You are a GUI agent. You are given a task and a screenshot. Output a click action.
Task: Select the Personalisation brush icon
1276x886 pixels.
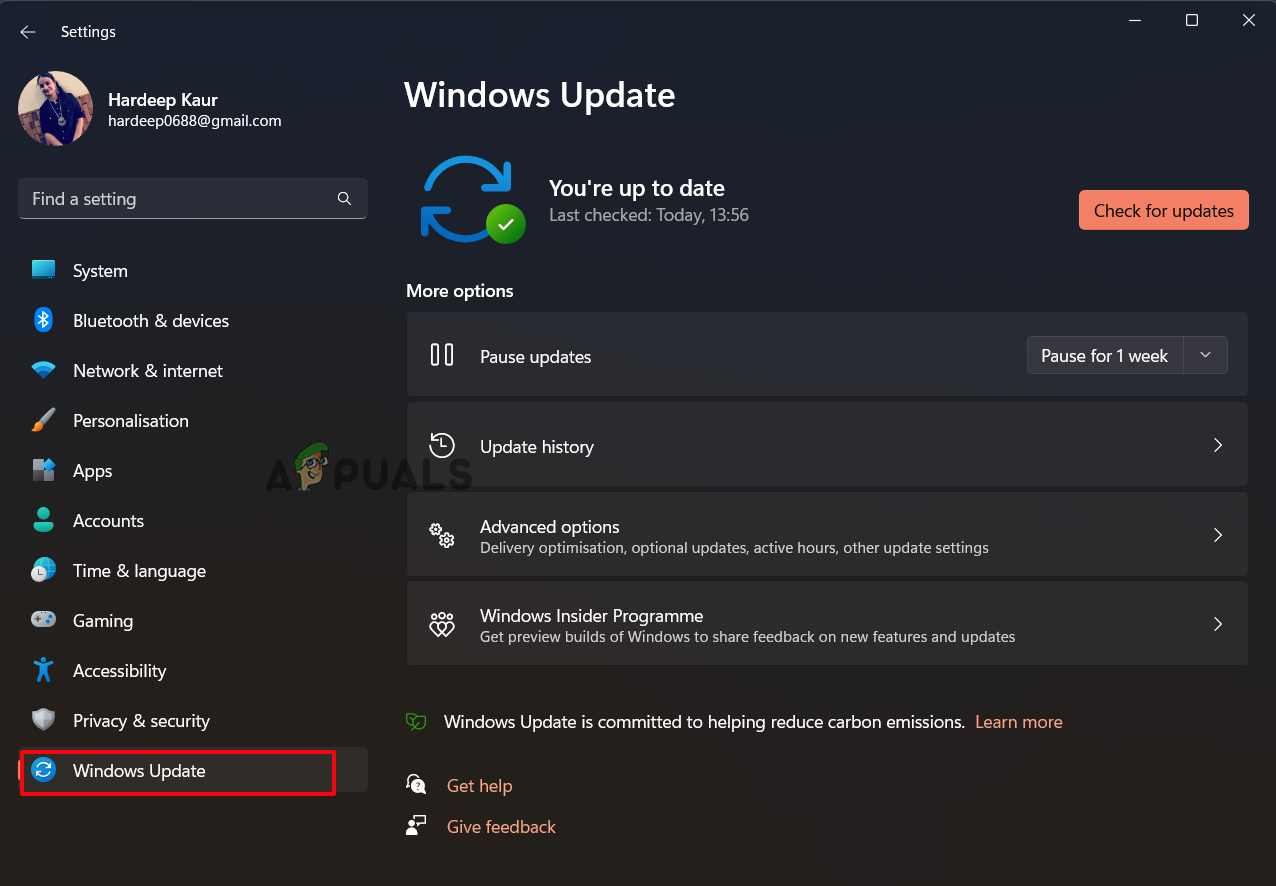(x=44, y=420)
